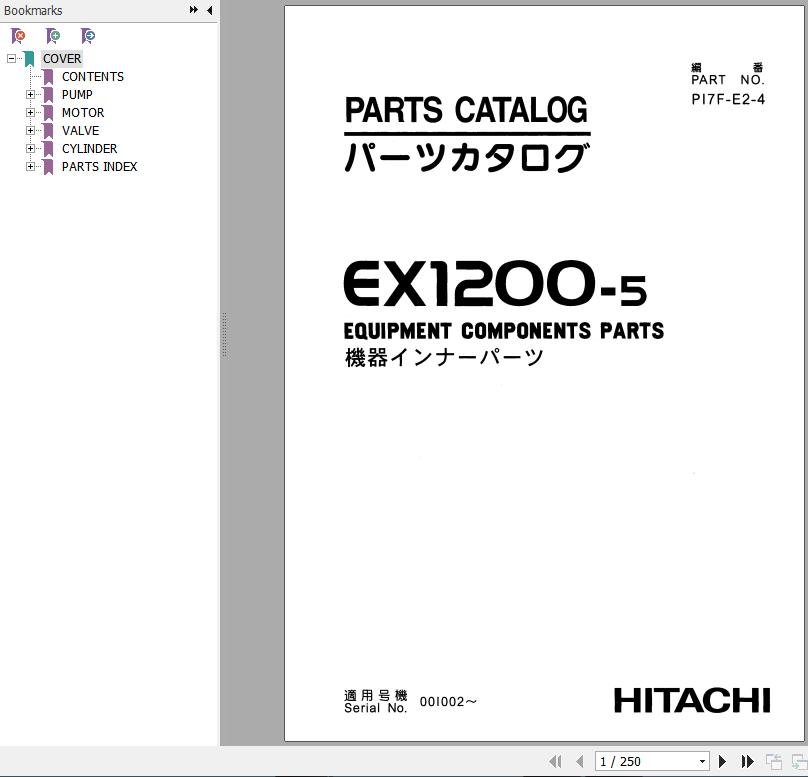The image size is (808, 777).
Task: Hide the Bookmarks panel arrow
Action: (x=209, y=10)
